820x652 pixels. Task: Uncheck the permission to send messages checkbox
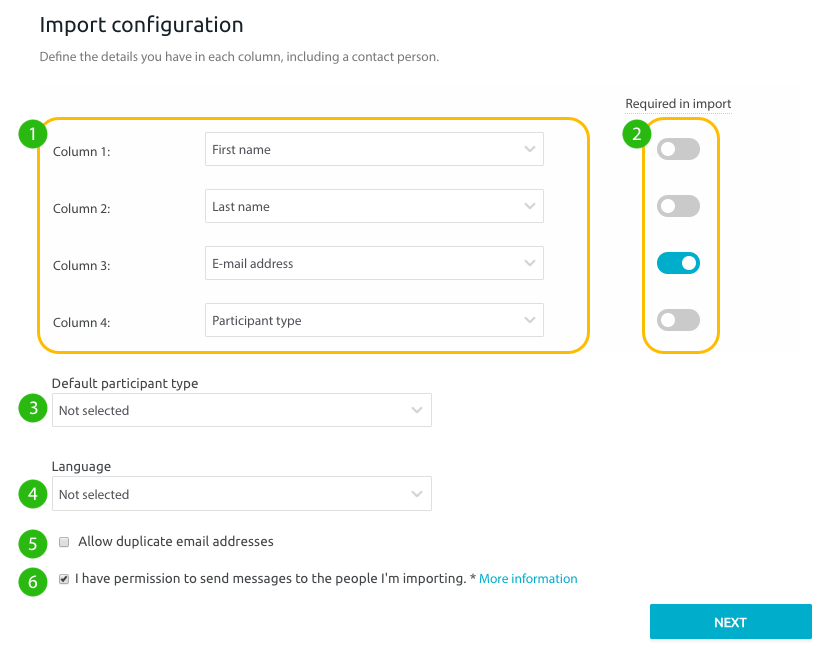[x=64, y=578]
